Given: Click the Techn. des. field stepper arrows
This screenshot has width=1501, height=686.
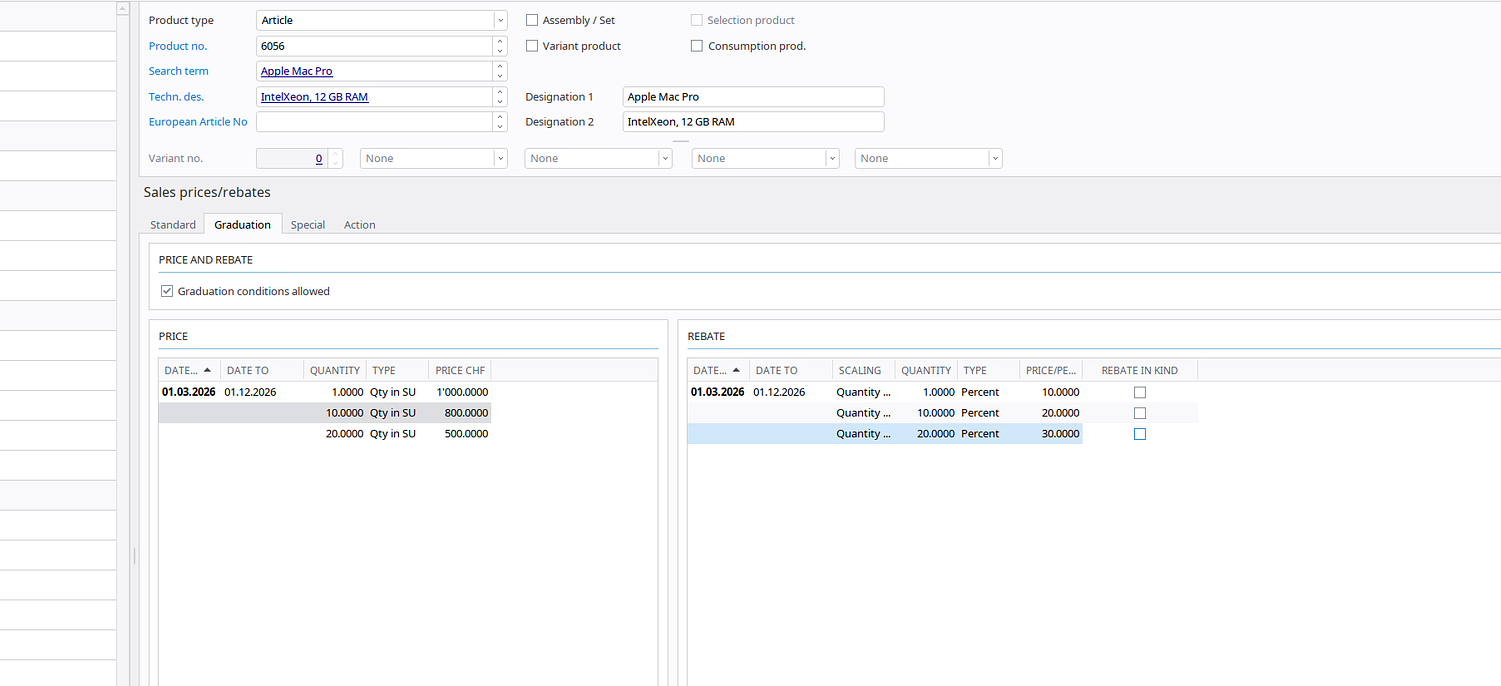Looking at the screenshot, I should (500, 97).
